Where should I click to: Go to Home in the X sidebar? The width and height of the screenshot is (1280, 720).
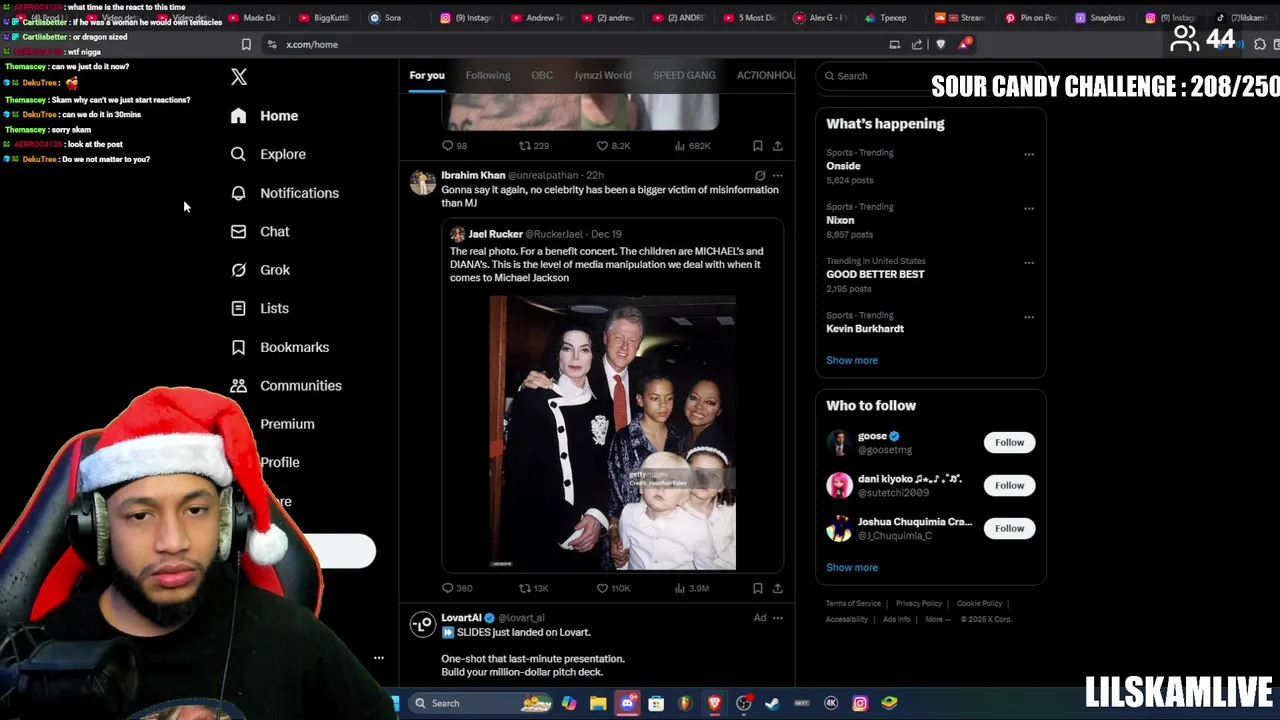point(264,116)
